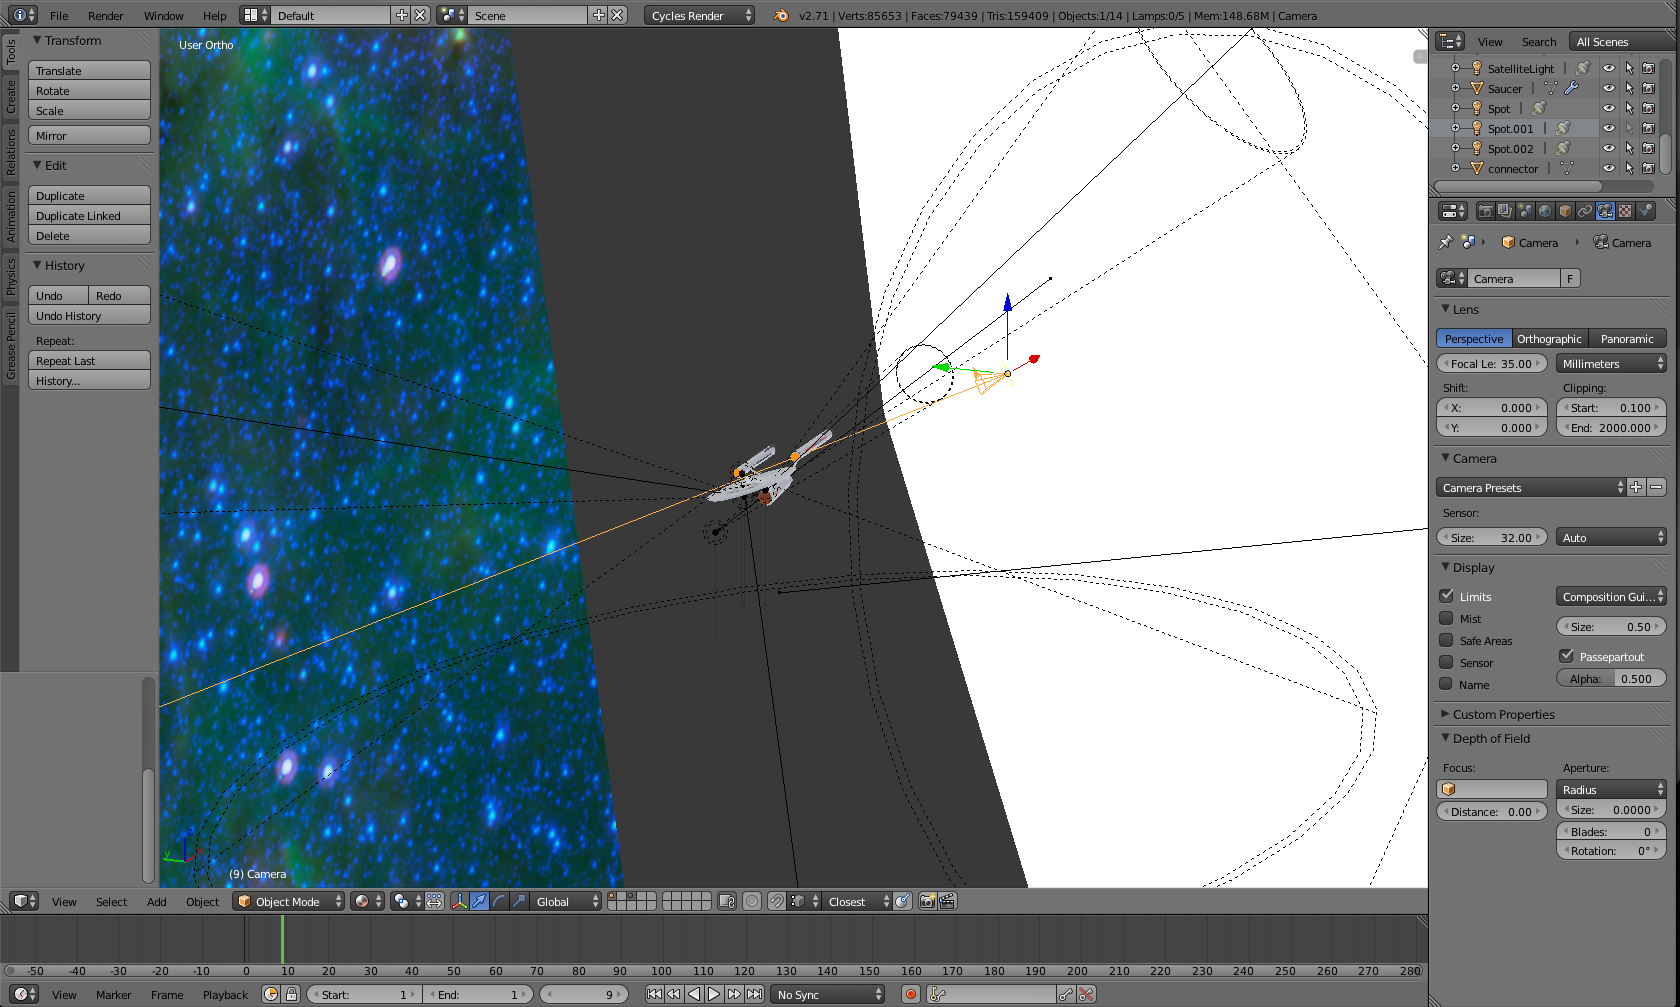Toggle renderability camera for connector
Viewport: 1680px width, 1007px height.
pos(1649,168)
